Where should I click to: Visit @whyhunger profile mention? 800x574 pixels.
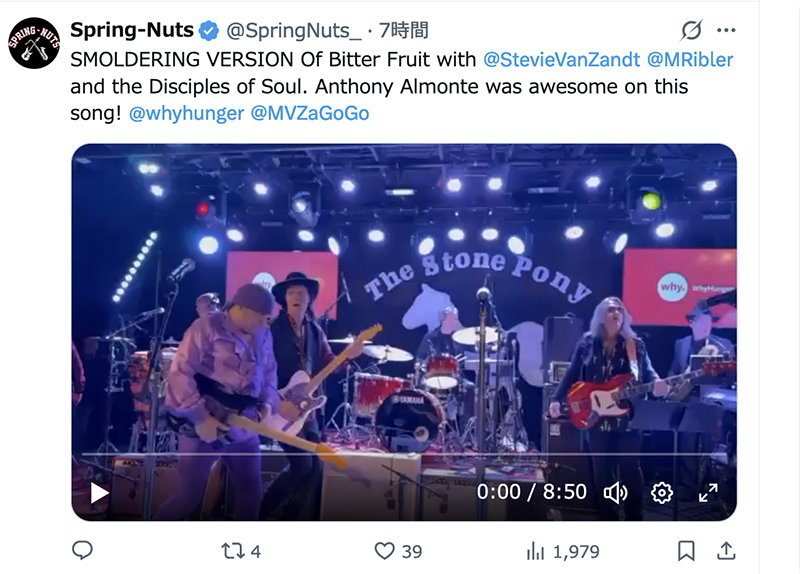(x=187, y=113)
